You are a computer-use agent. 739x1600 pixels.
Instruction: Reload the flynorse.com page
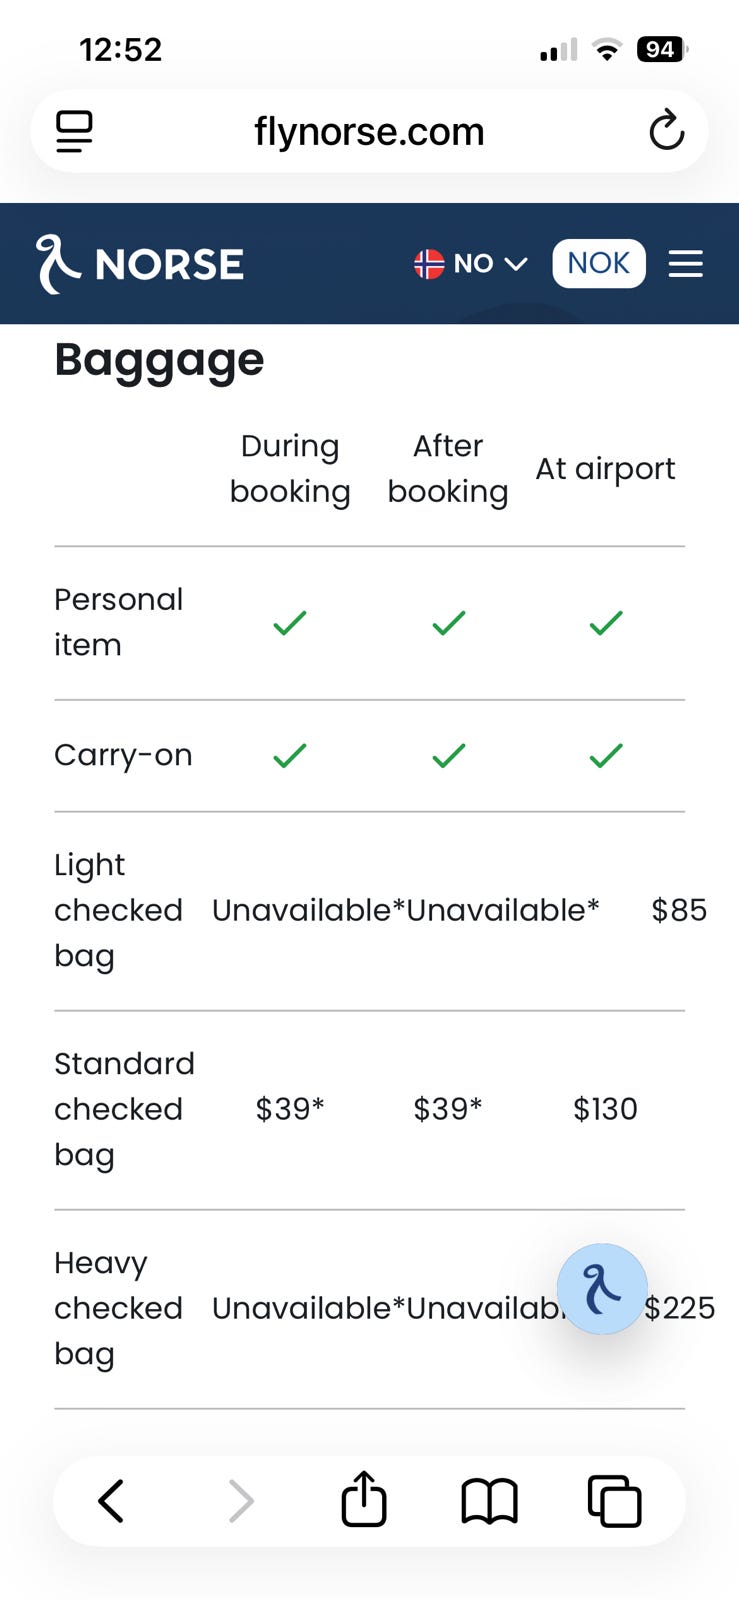pos(666,131)
